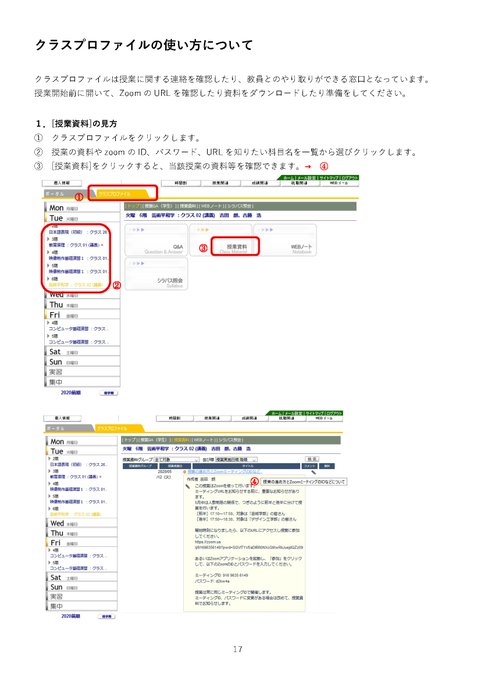Collapse Tue row in the materials-list screenshot
The height and width of the screenshot is (680, 481).
82,451
